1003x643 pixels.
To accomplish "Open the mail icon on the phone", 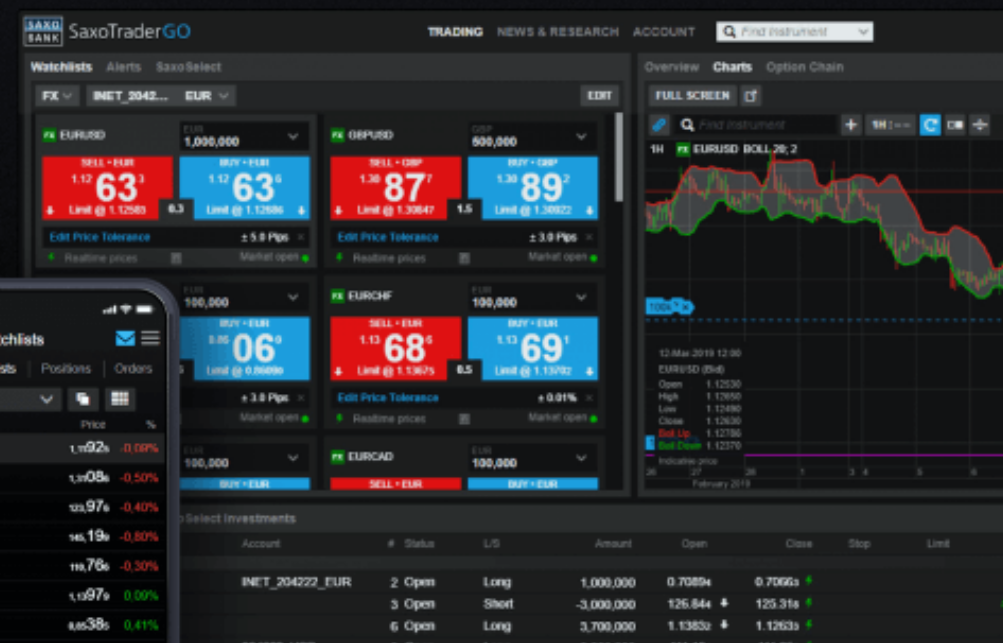I will pos(125,338).
